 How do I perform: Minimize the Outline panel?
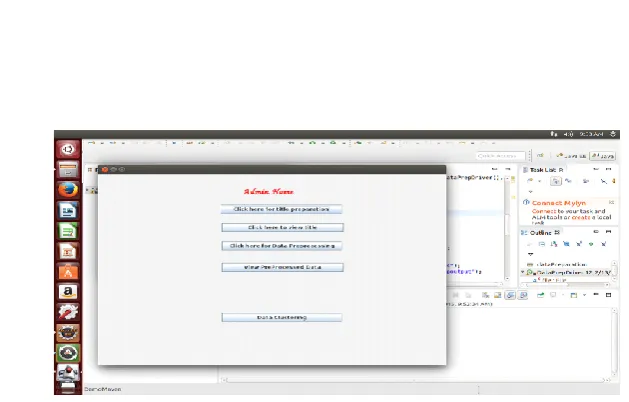click(x=596, y=232)
